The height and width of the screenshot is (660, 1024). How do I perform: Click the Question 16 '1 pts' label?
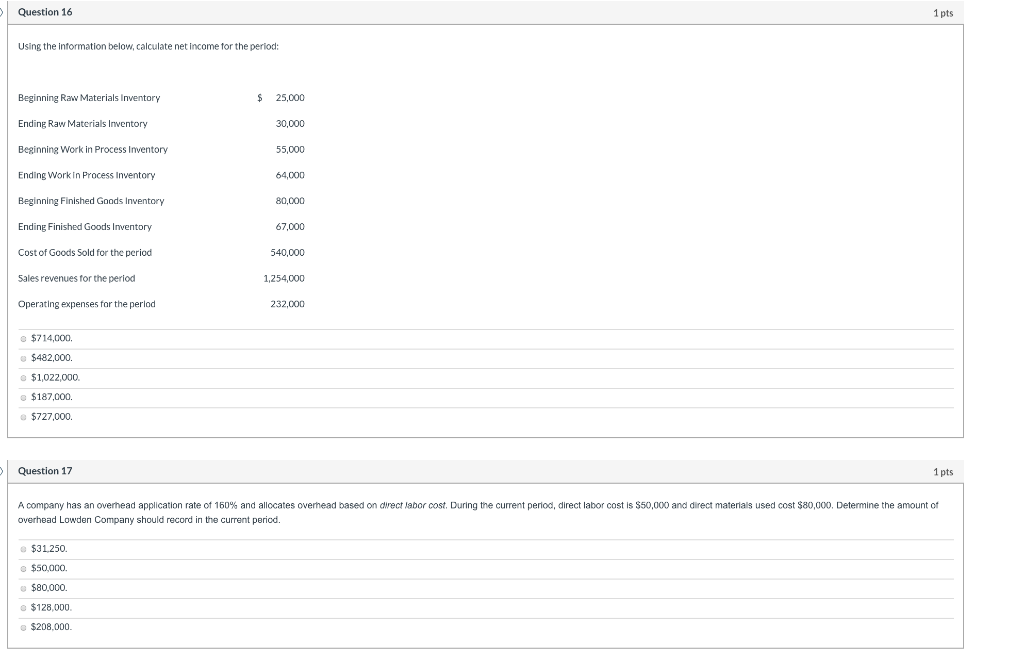(x=943, y=13)
